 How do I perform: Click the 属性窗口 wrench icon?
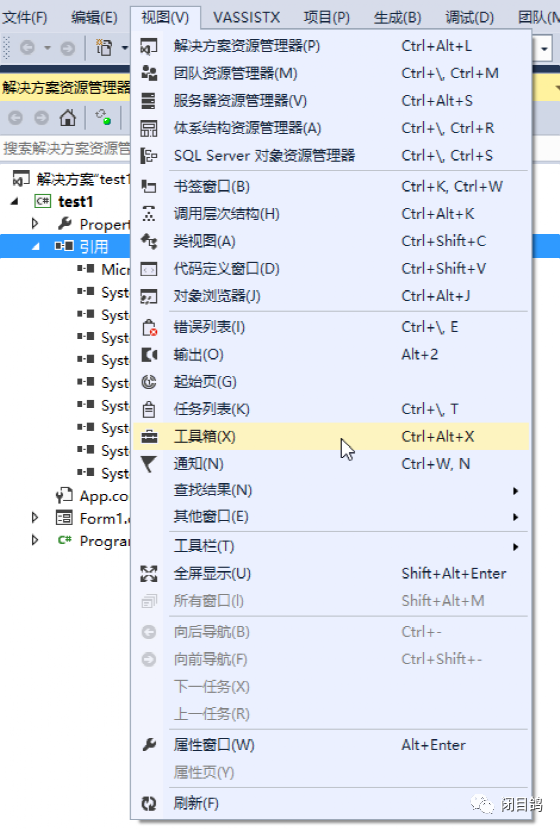[x=149, y=745]
